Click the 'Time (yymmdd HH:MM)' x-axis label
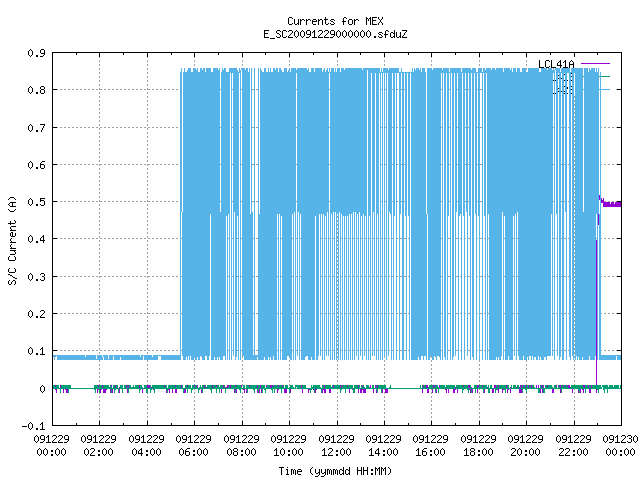Viewport: 640px width, 480px height. 335,471
